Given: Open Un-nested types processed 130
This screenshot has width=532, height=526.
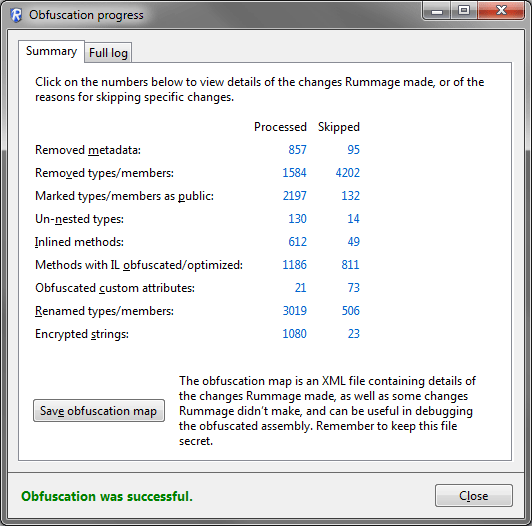Looking at the screenshot, I should pyautogui.click(x=297, y=219).
